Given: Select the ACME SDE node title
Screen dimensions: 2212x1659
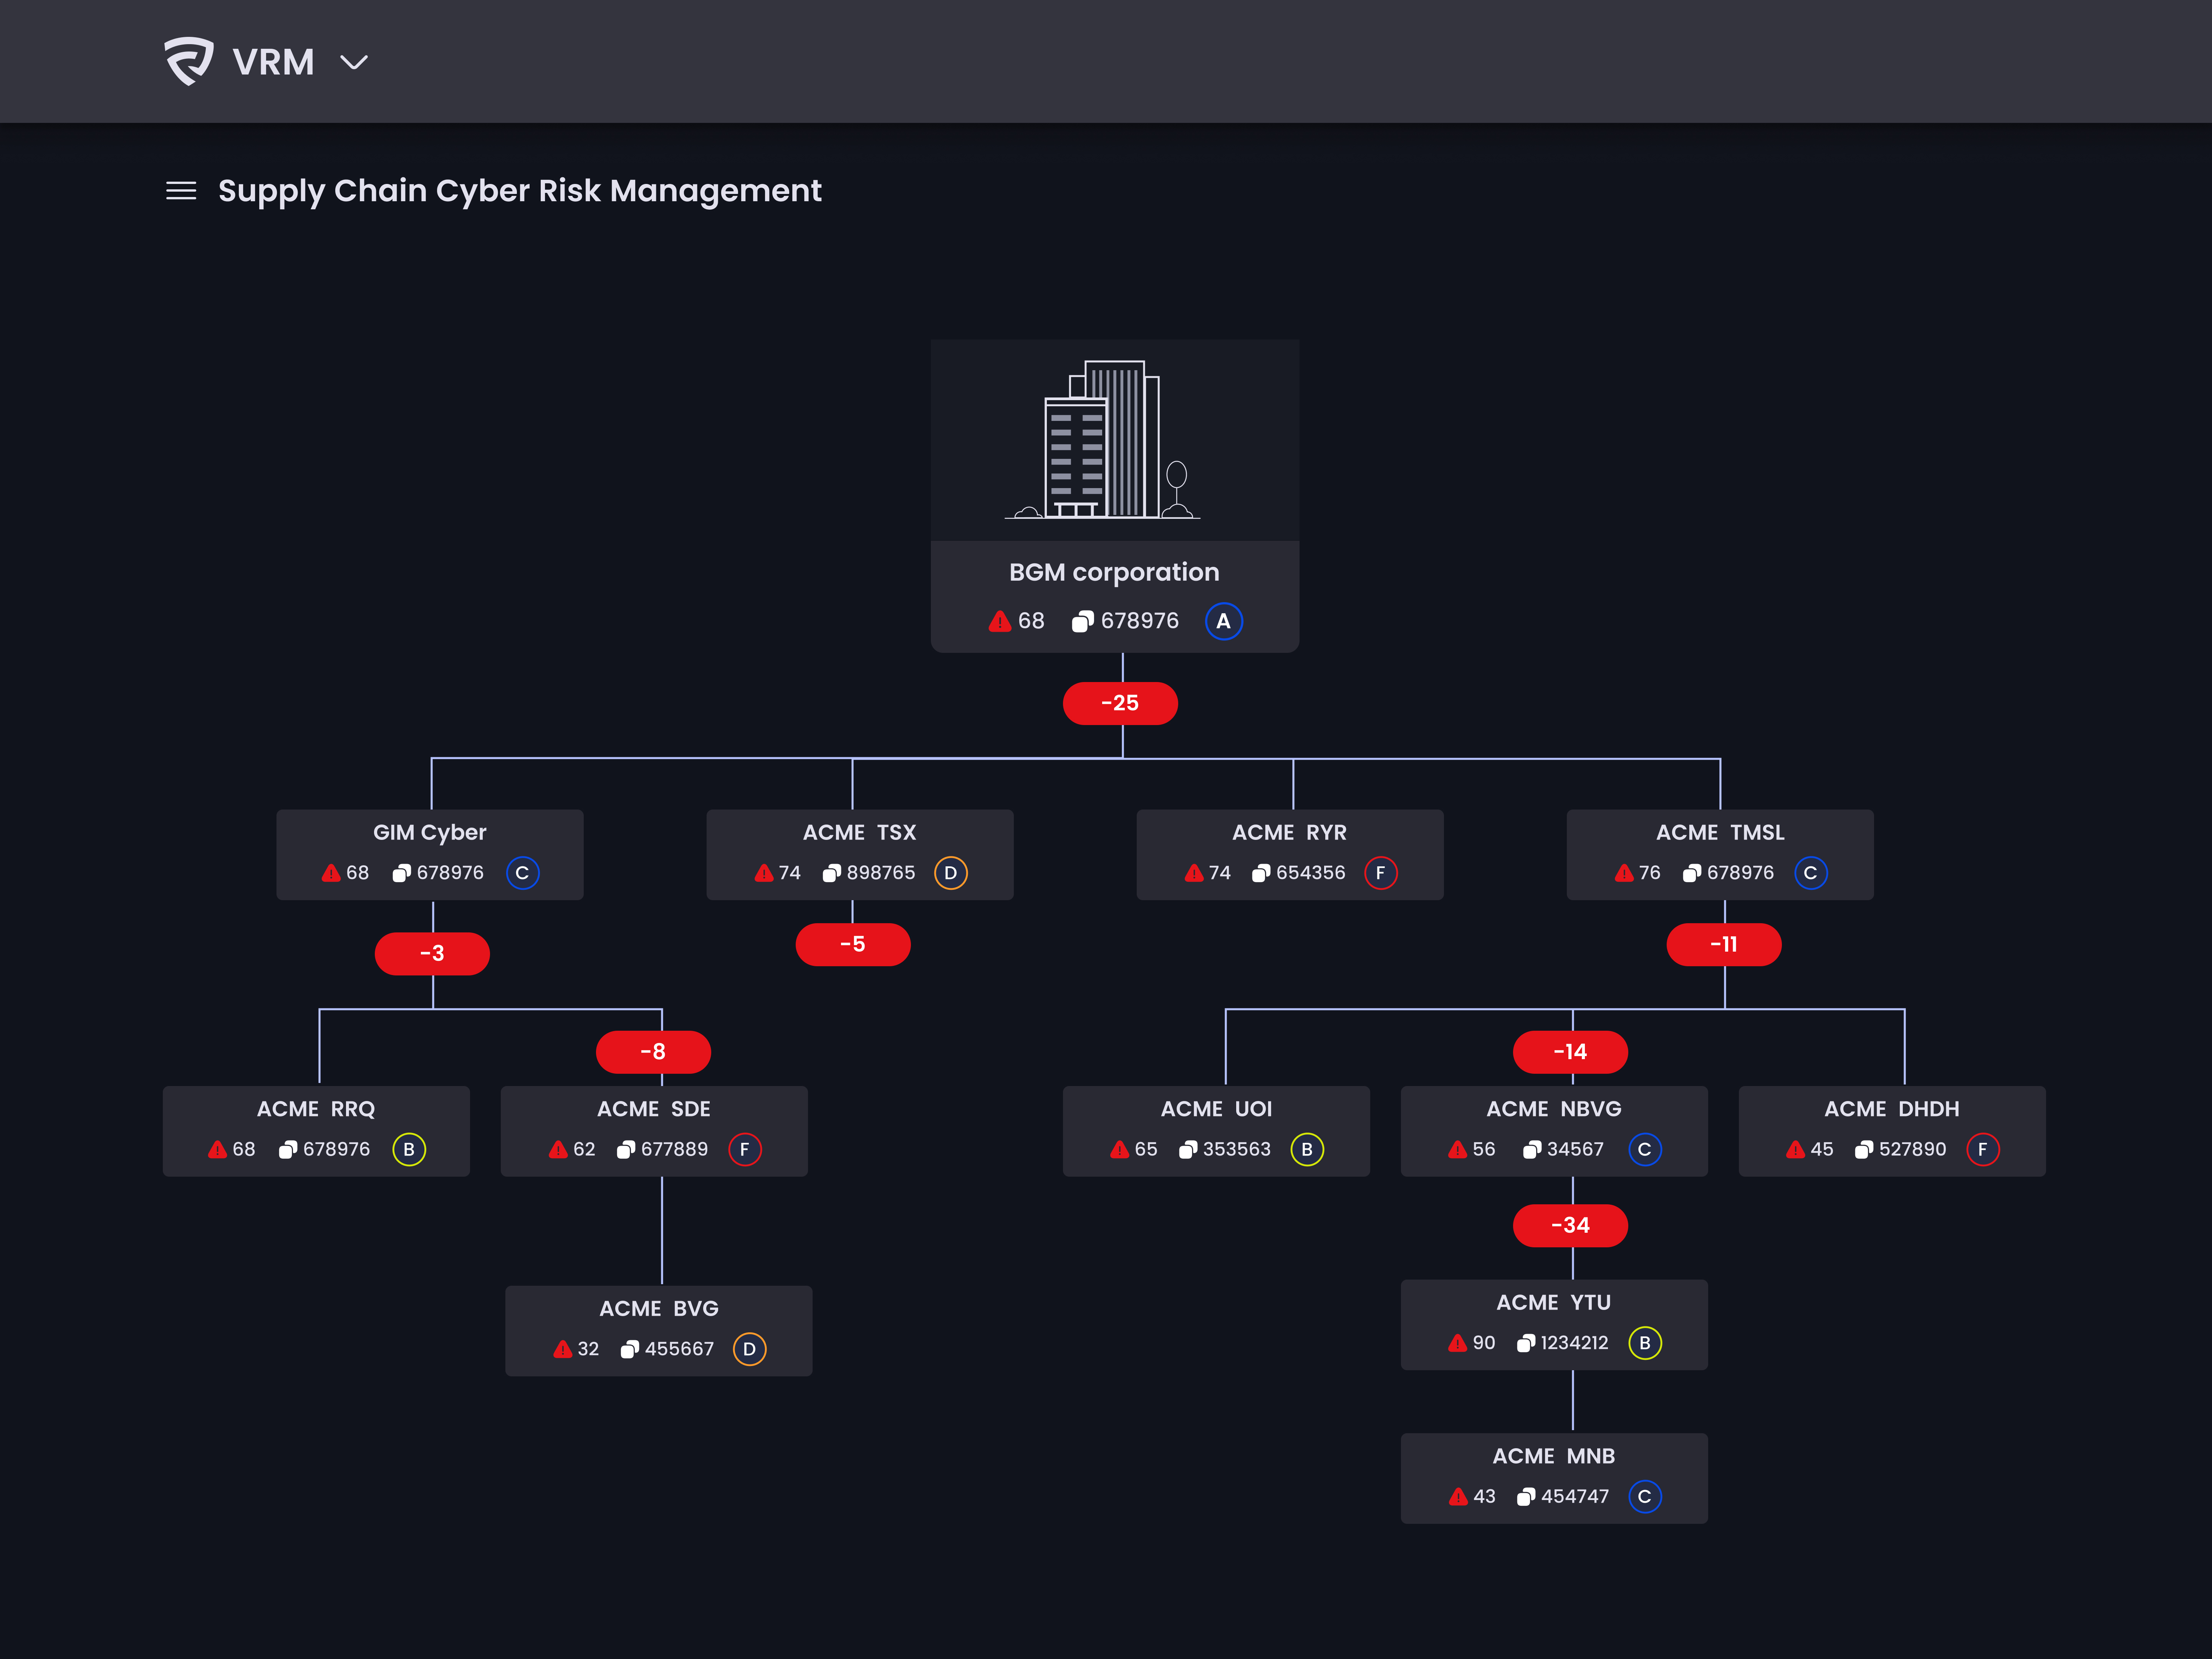Looking at the screenshot, I should click(654, 1109).
